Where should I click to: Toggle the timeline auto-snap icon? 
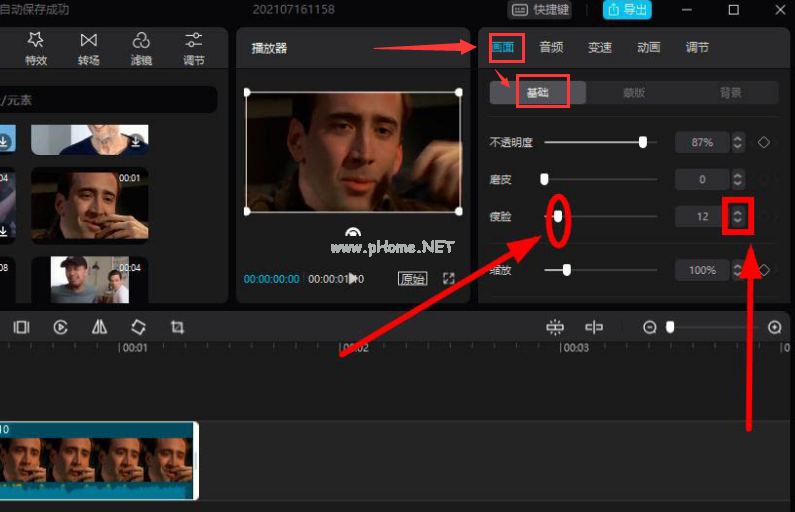tap(555, 327)
